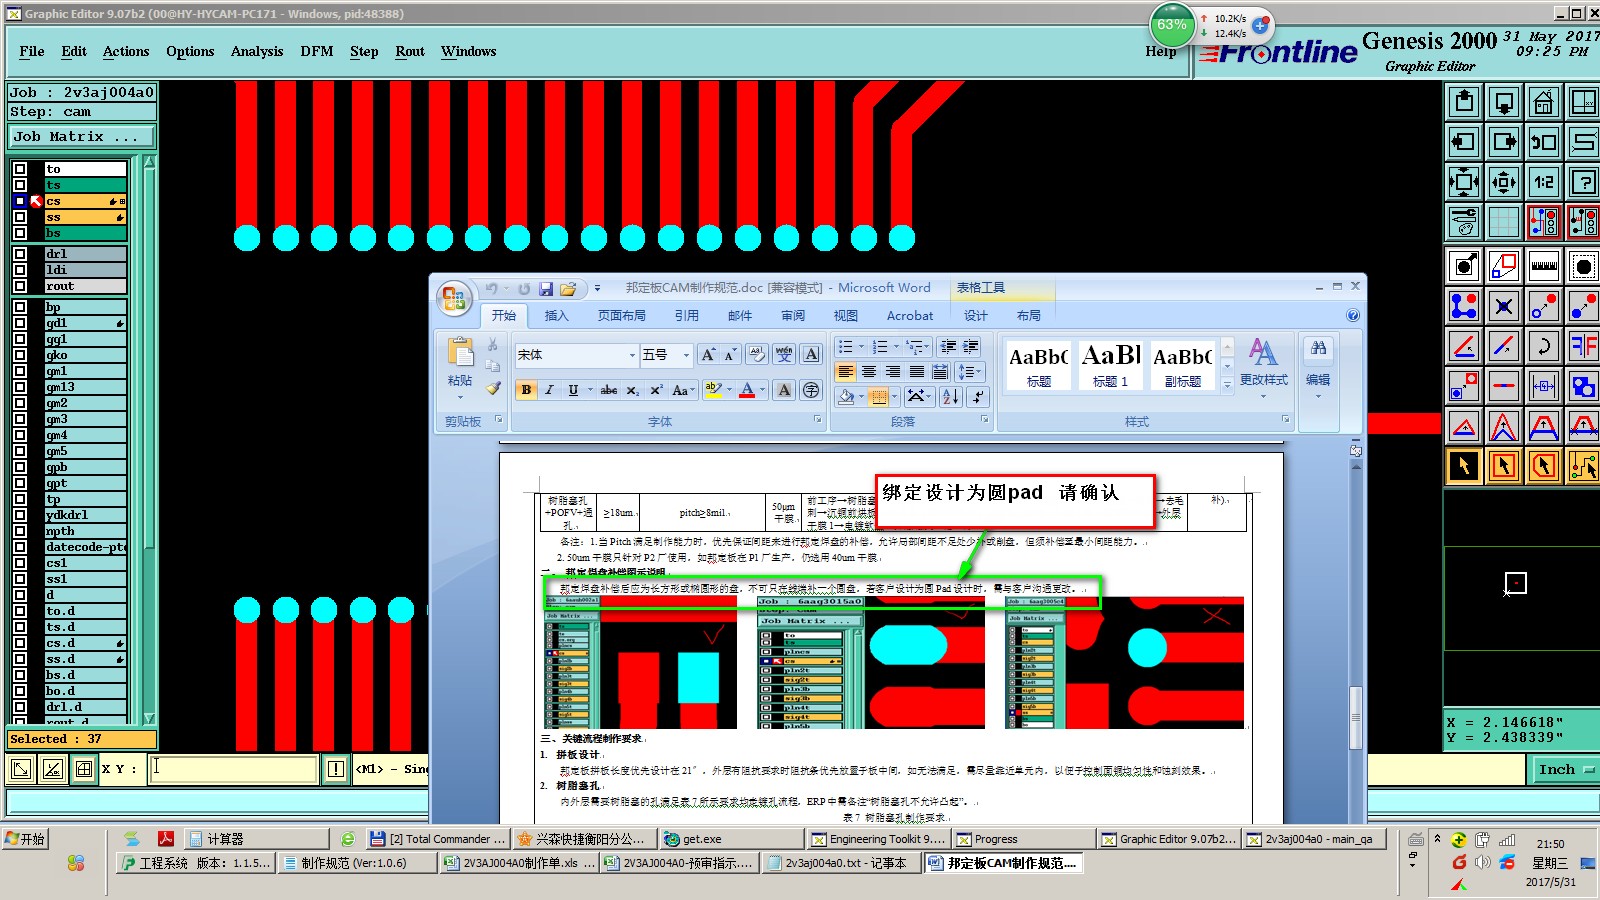
Task: Click the pan up arrow icon
Action: tap(1465, 102)
